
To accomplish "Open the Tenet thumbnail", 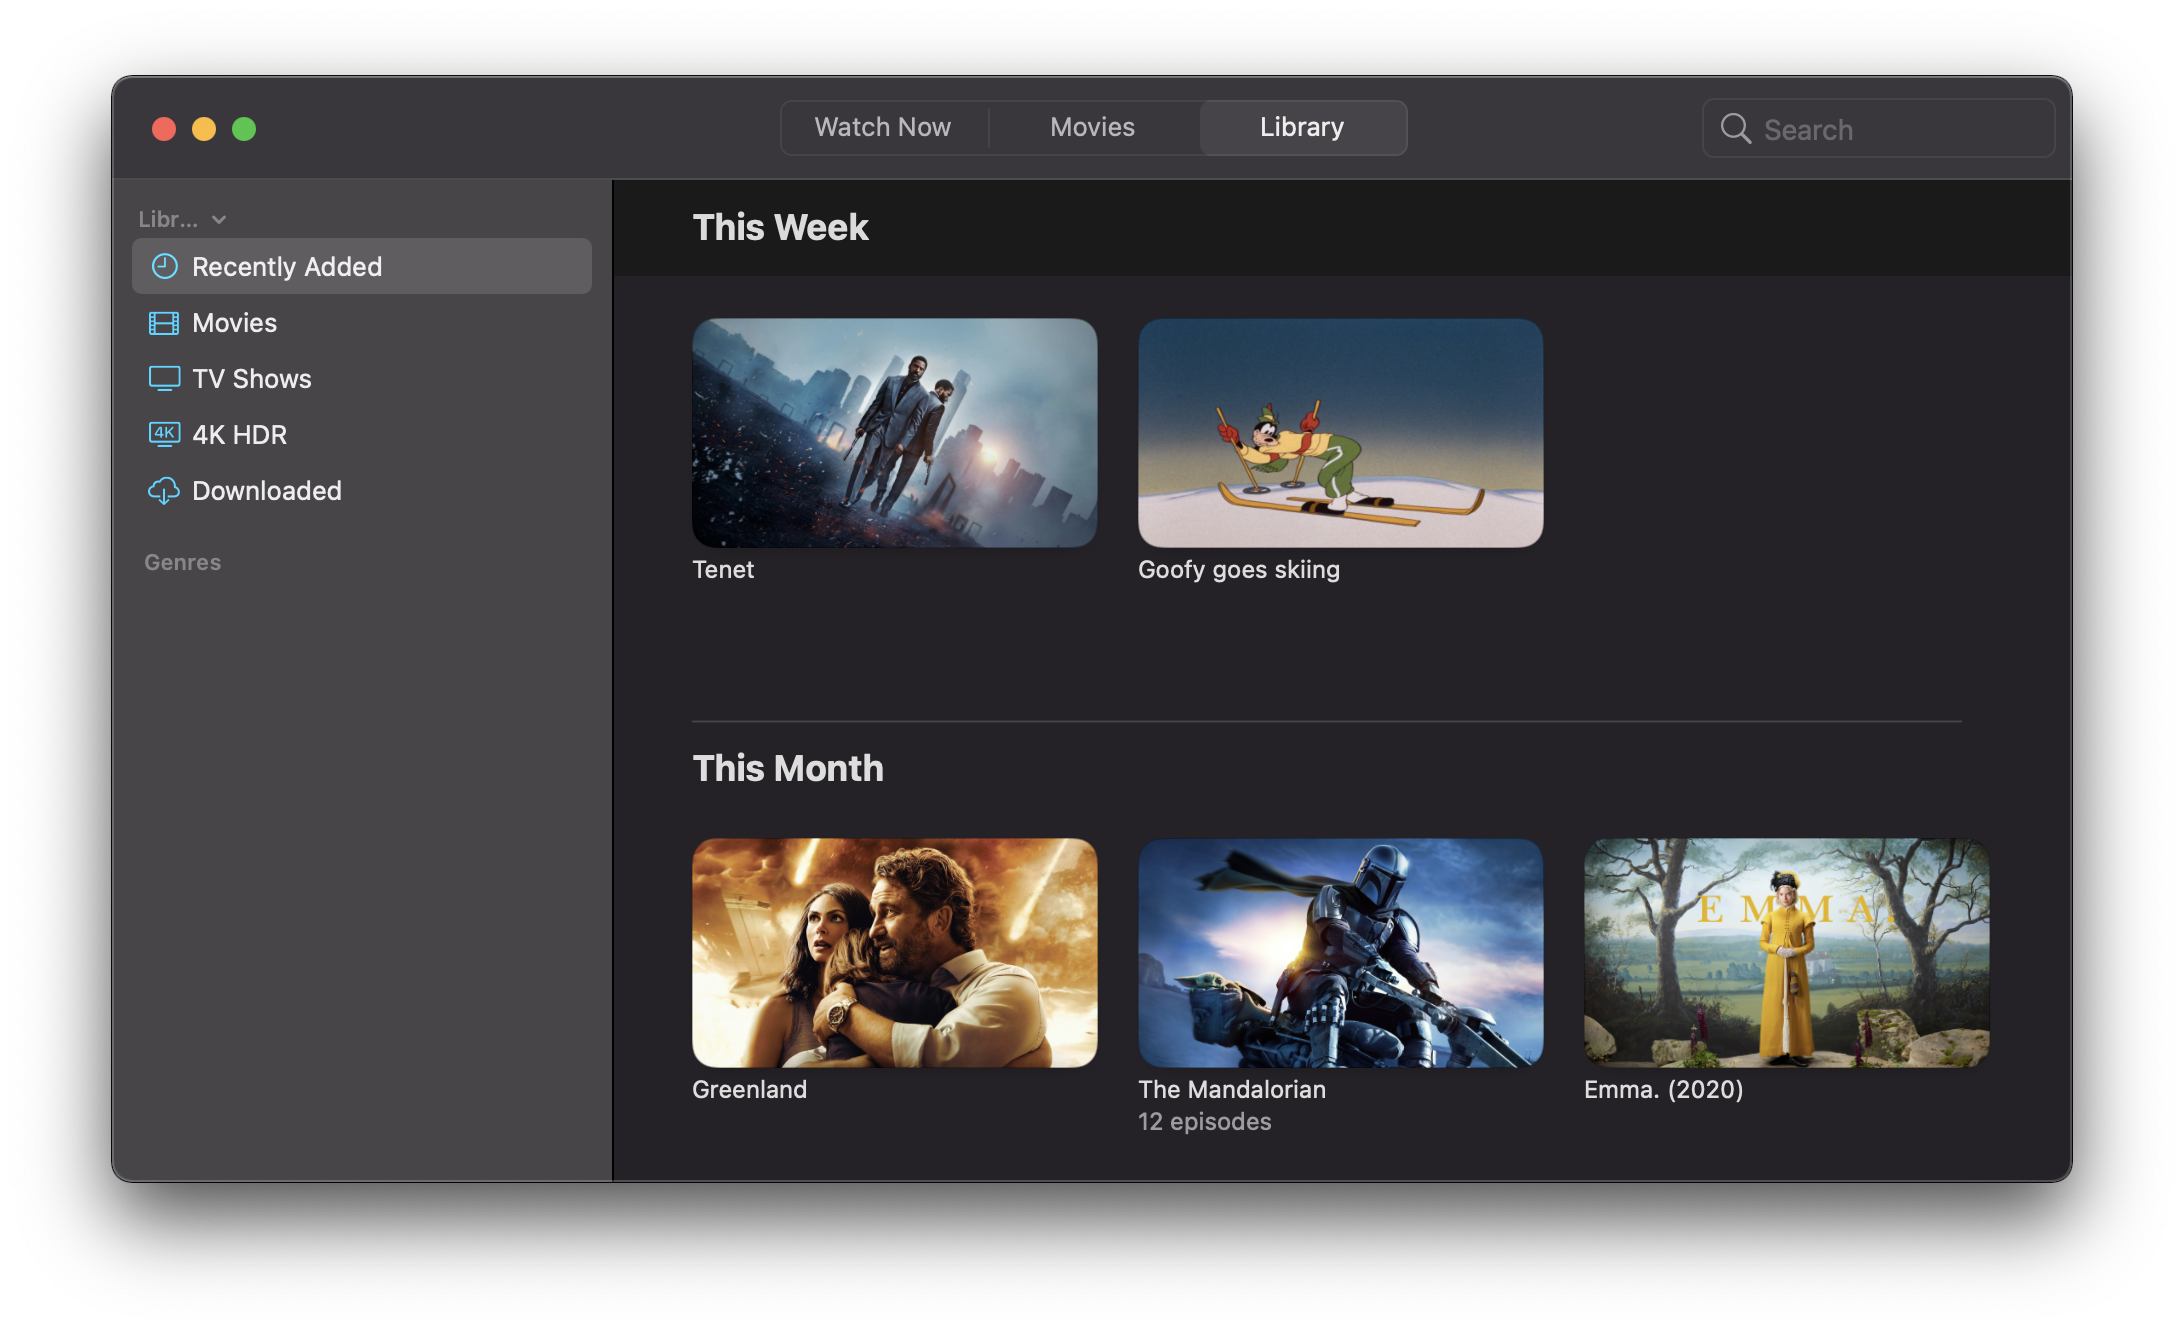I will pyautogui.click(x=894, y=433).
